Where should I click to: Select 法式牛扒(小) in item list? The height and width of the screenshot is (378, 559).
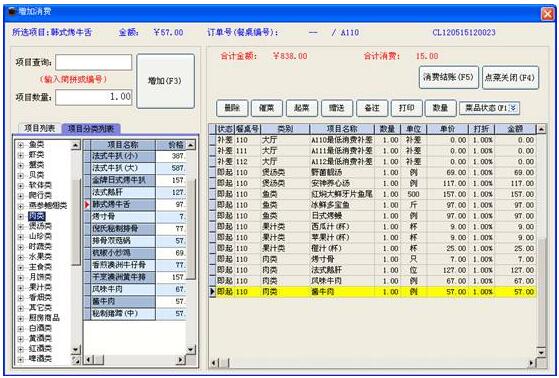(x=123, y=156)
